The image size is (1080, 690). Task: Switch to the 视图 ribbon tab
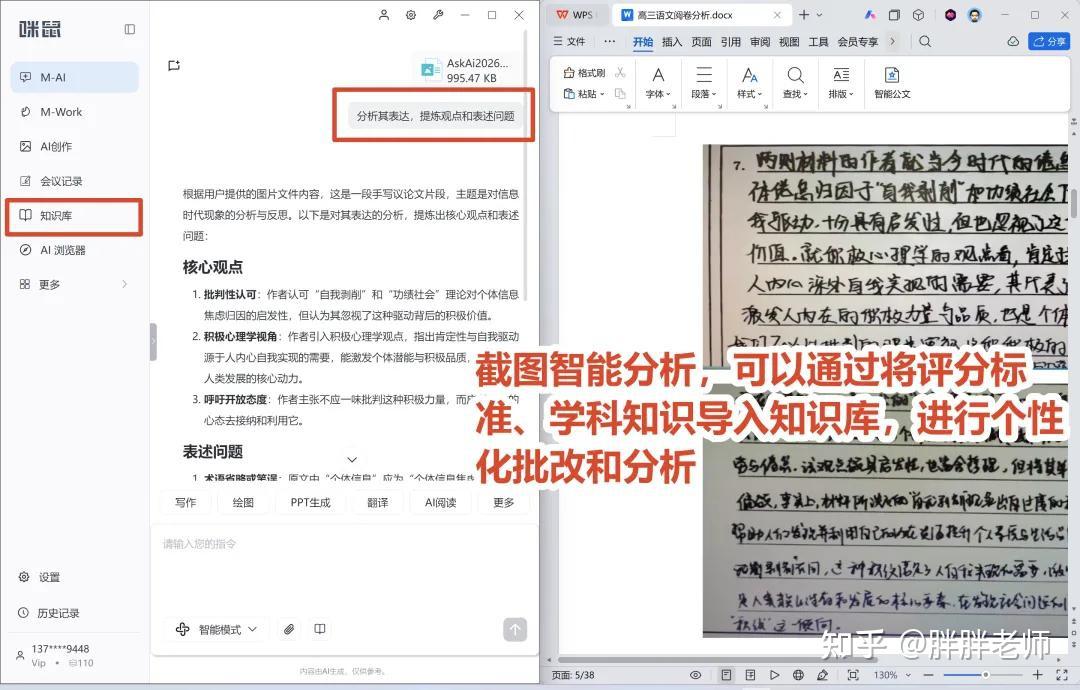[x=789, y=42]
